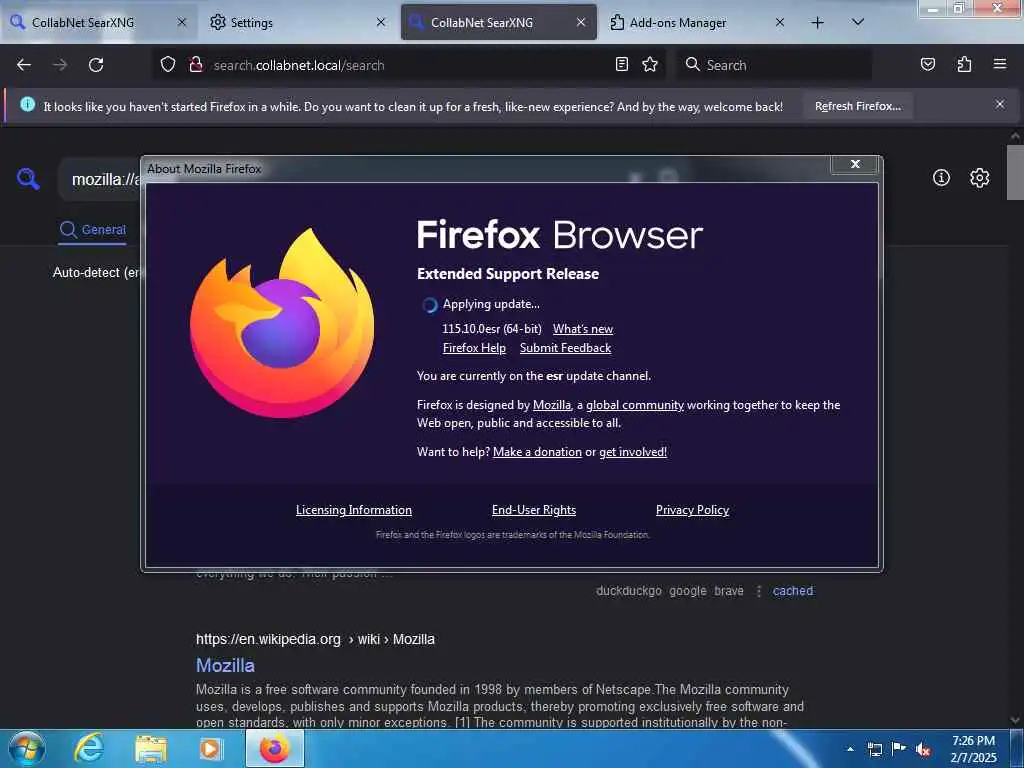Toggle reader view in address bar
The height and width of the screenshot is (768, 1024).
622,64
